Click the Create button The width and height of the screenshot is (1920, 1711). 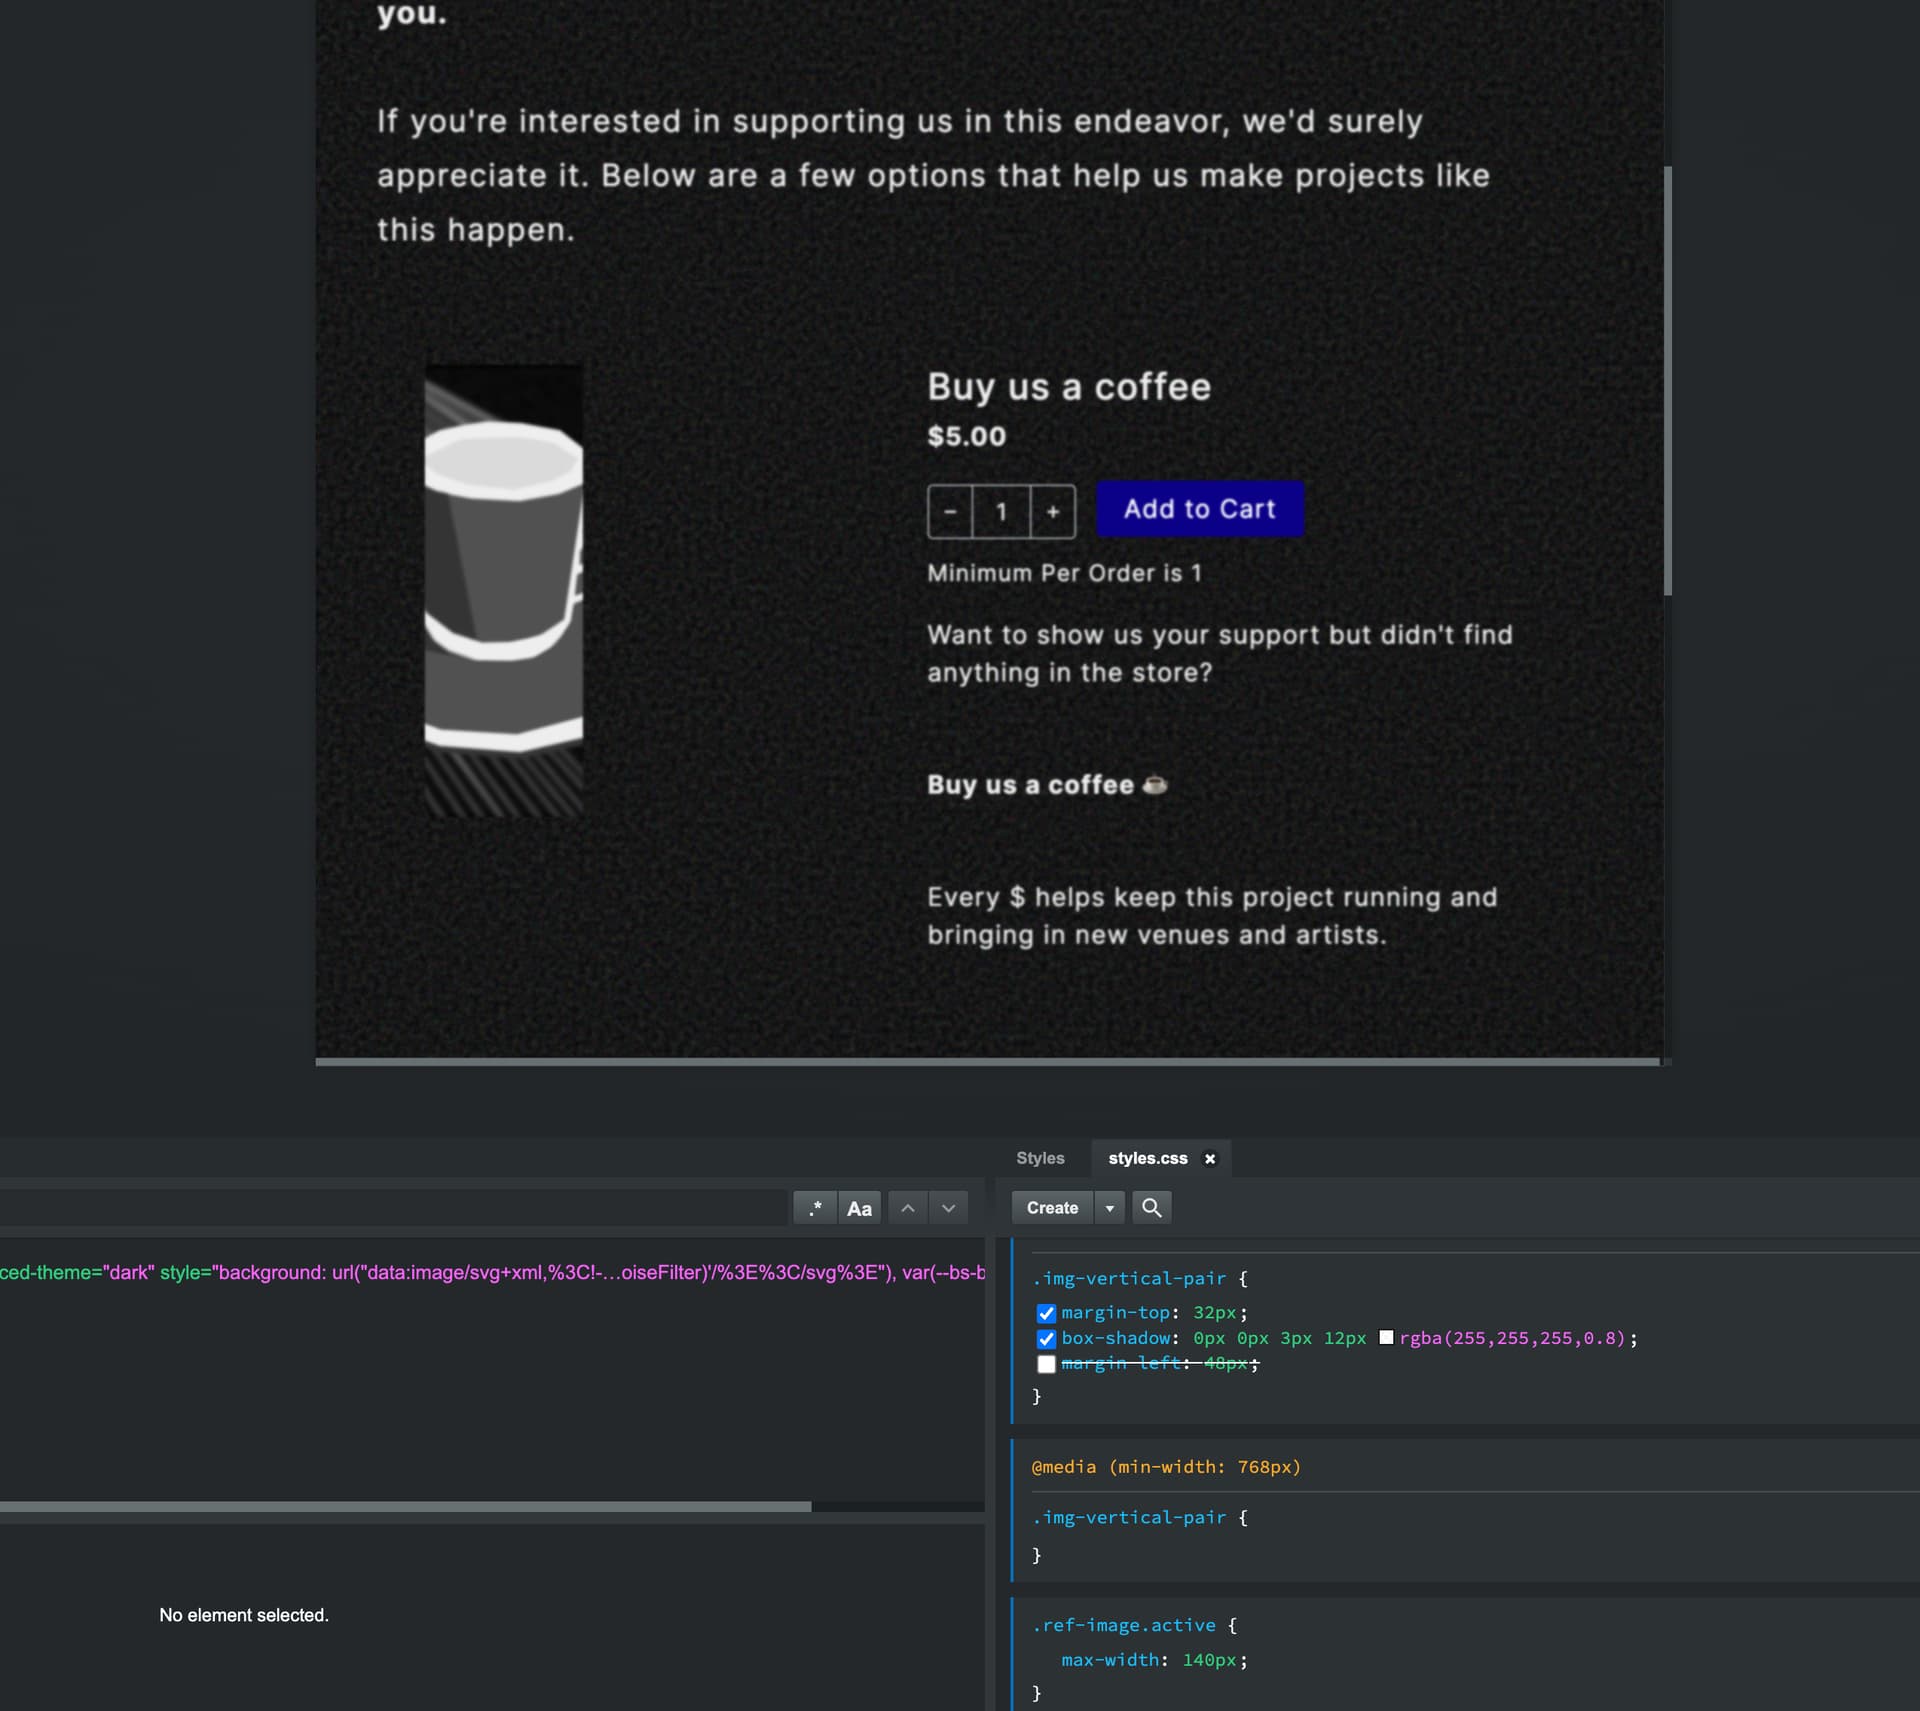tap(1052, 1208)
